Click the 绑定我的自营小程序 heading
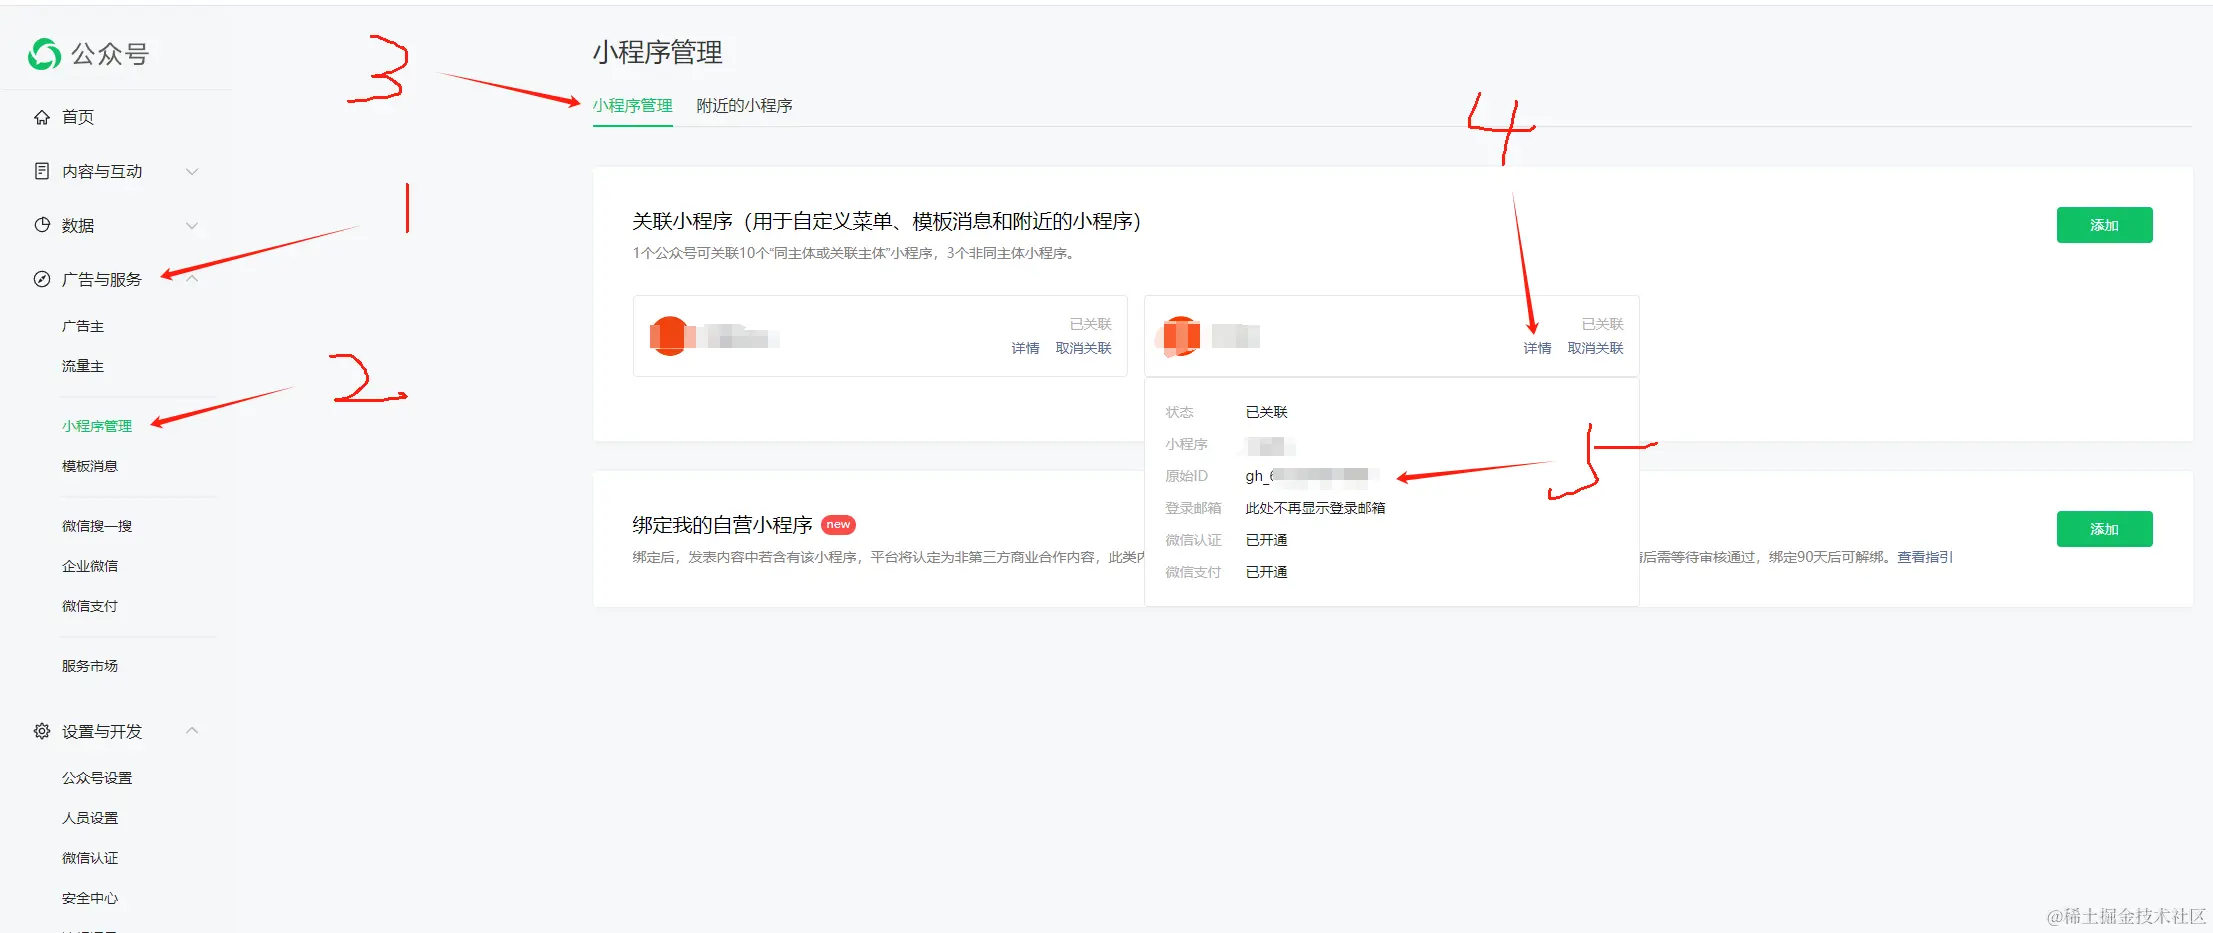This screenshot has height=933, width=2213. pos(722,525)
